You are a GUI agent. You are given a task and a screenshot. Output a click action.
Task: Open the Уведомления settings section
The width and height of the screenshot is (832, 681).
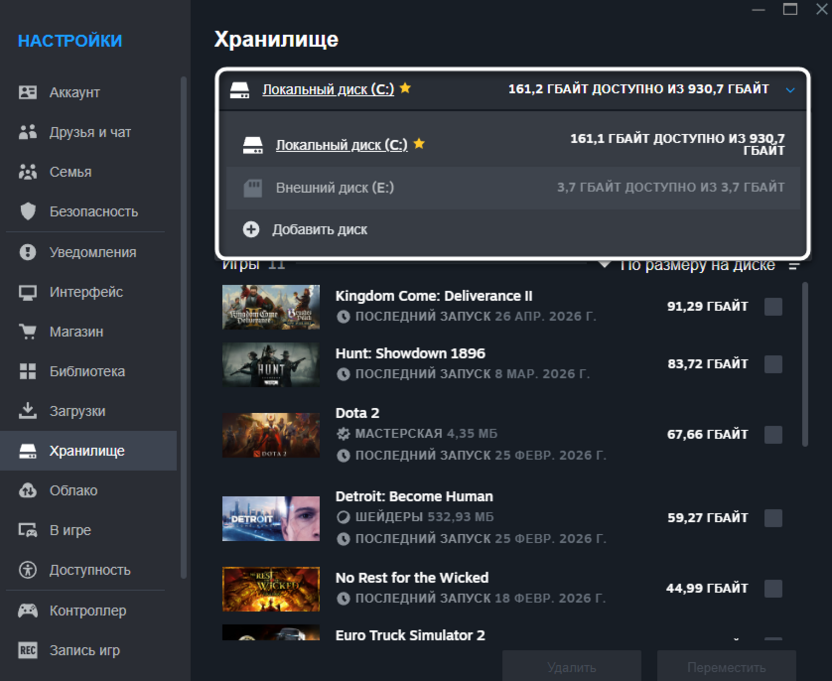[89, 252]
